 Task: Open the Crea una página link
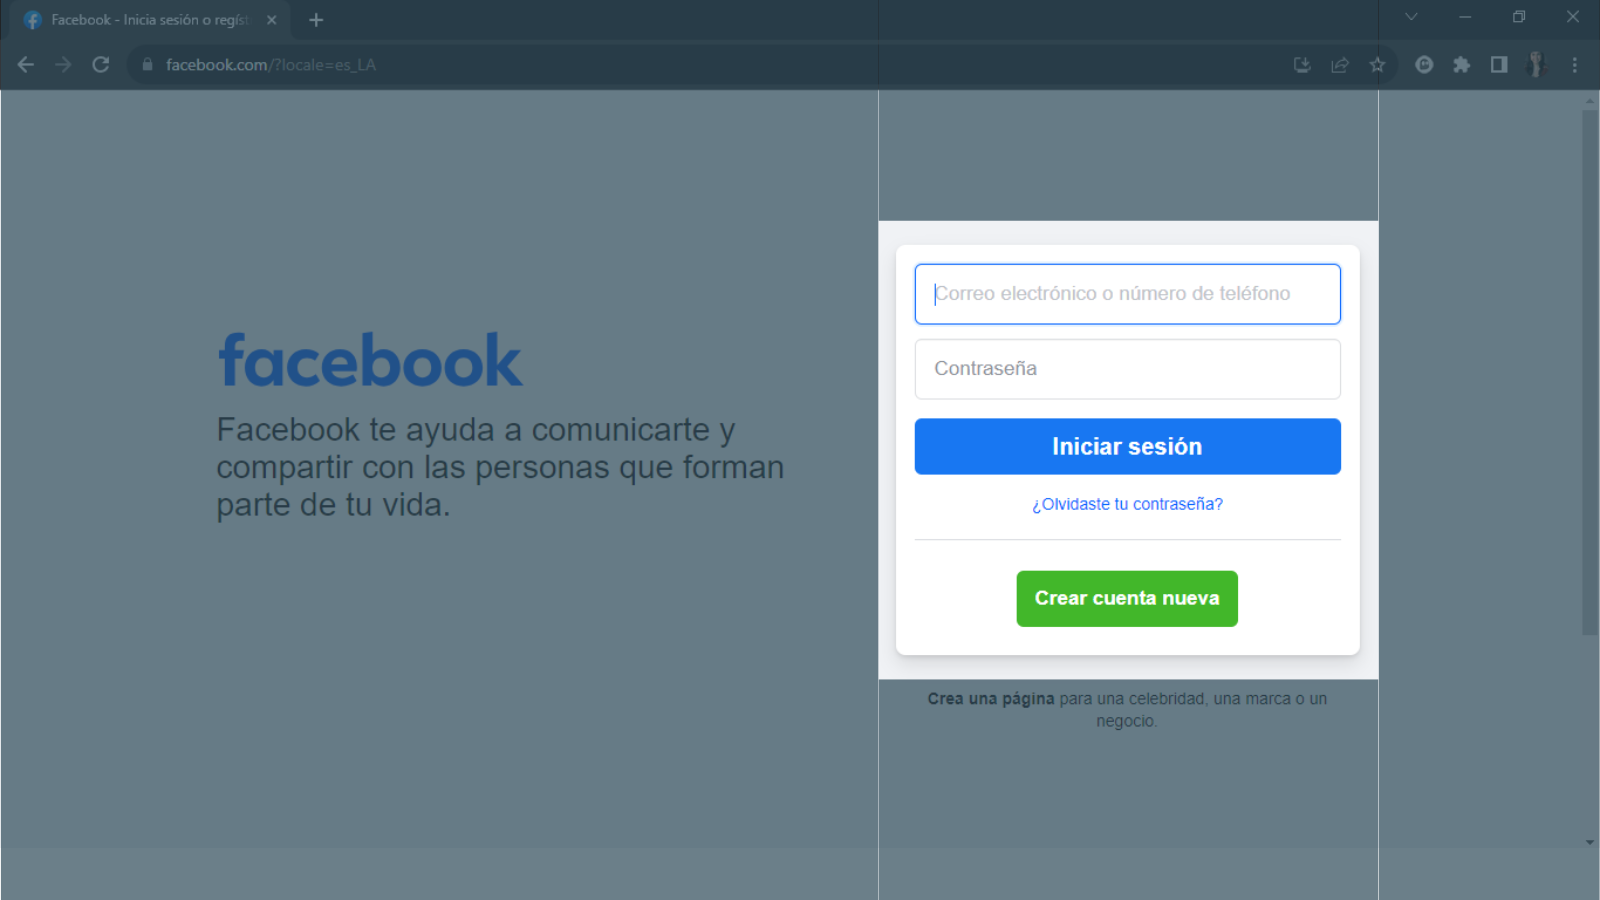coord(990,699)
